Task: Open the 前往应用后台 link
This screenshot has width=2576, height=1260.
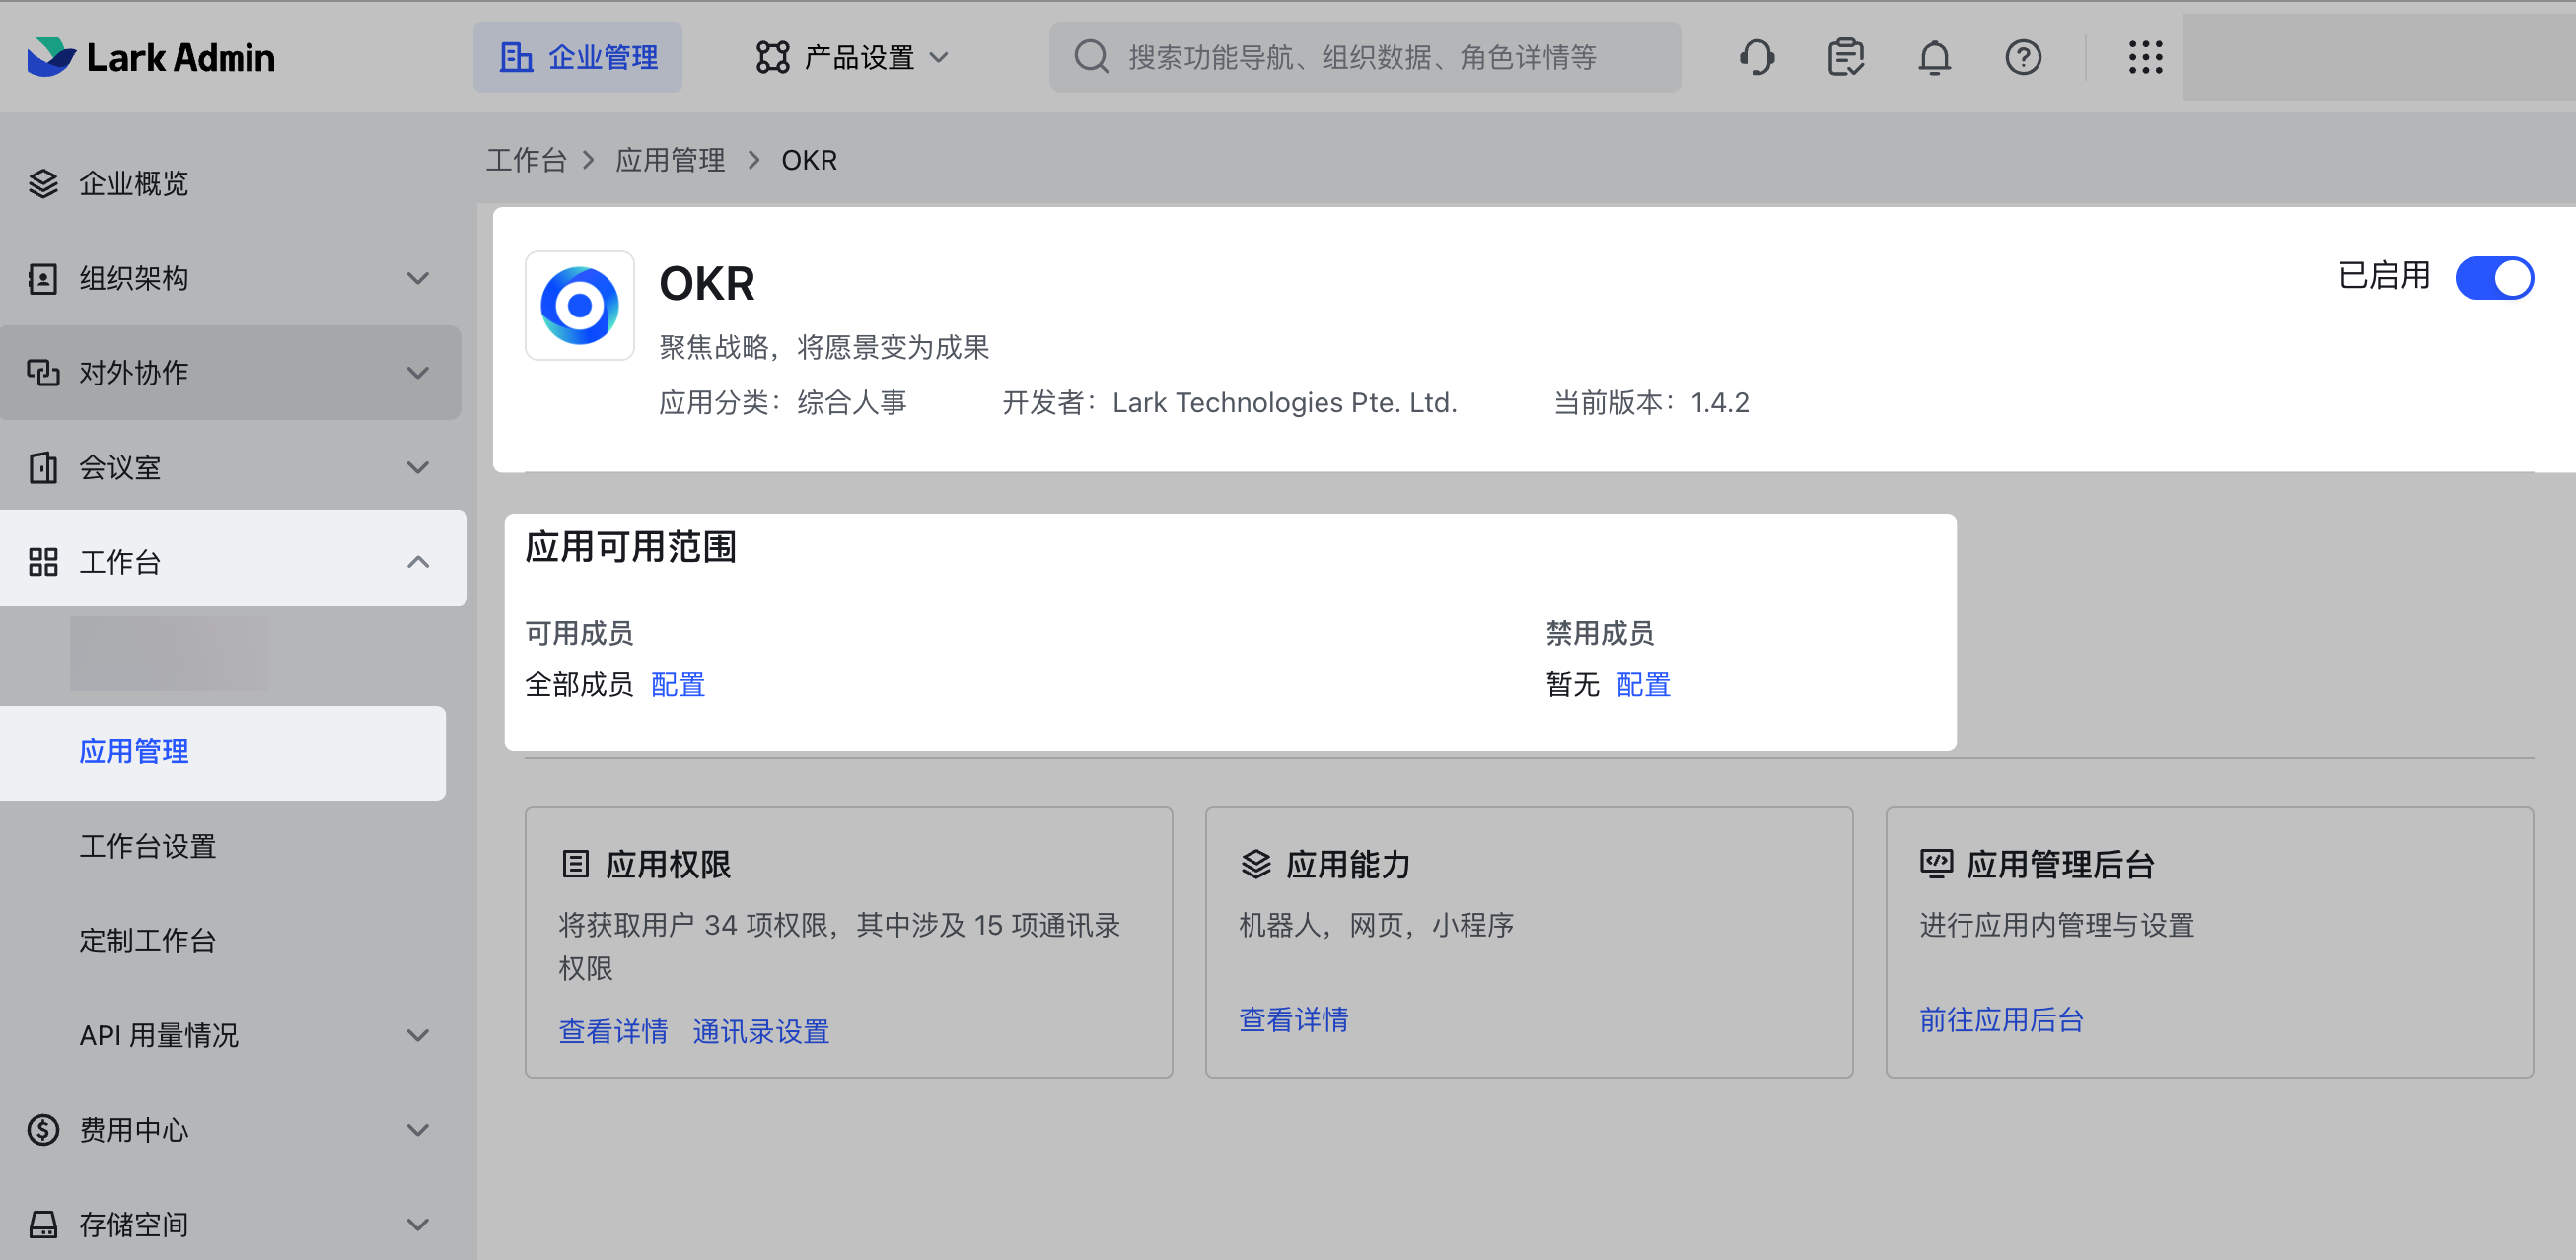Action: point(2001,1019)
